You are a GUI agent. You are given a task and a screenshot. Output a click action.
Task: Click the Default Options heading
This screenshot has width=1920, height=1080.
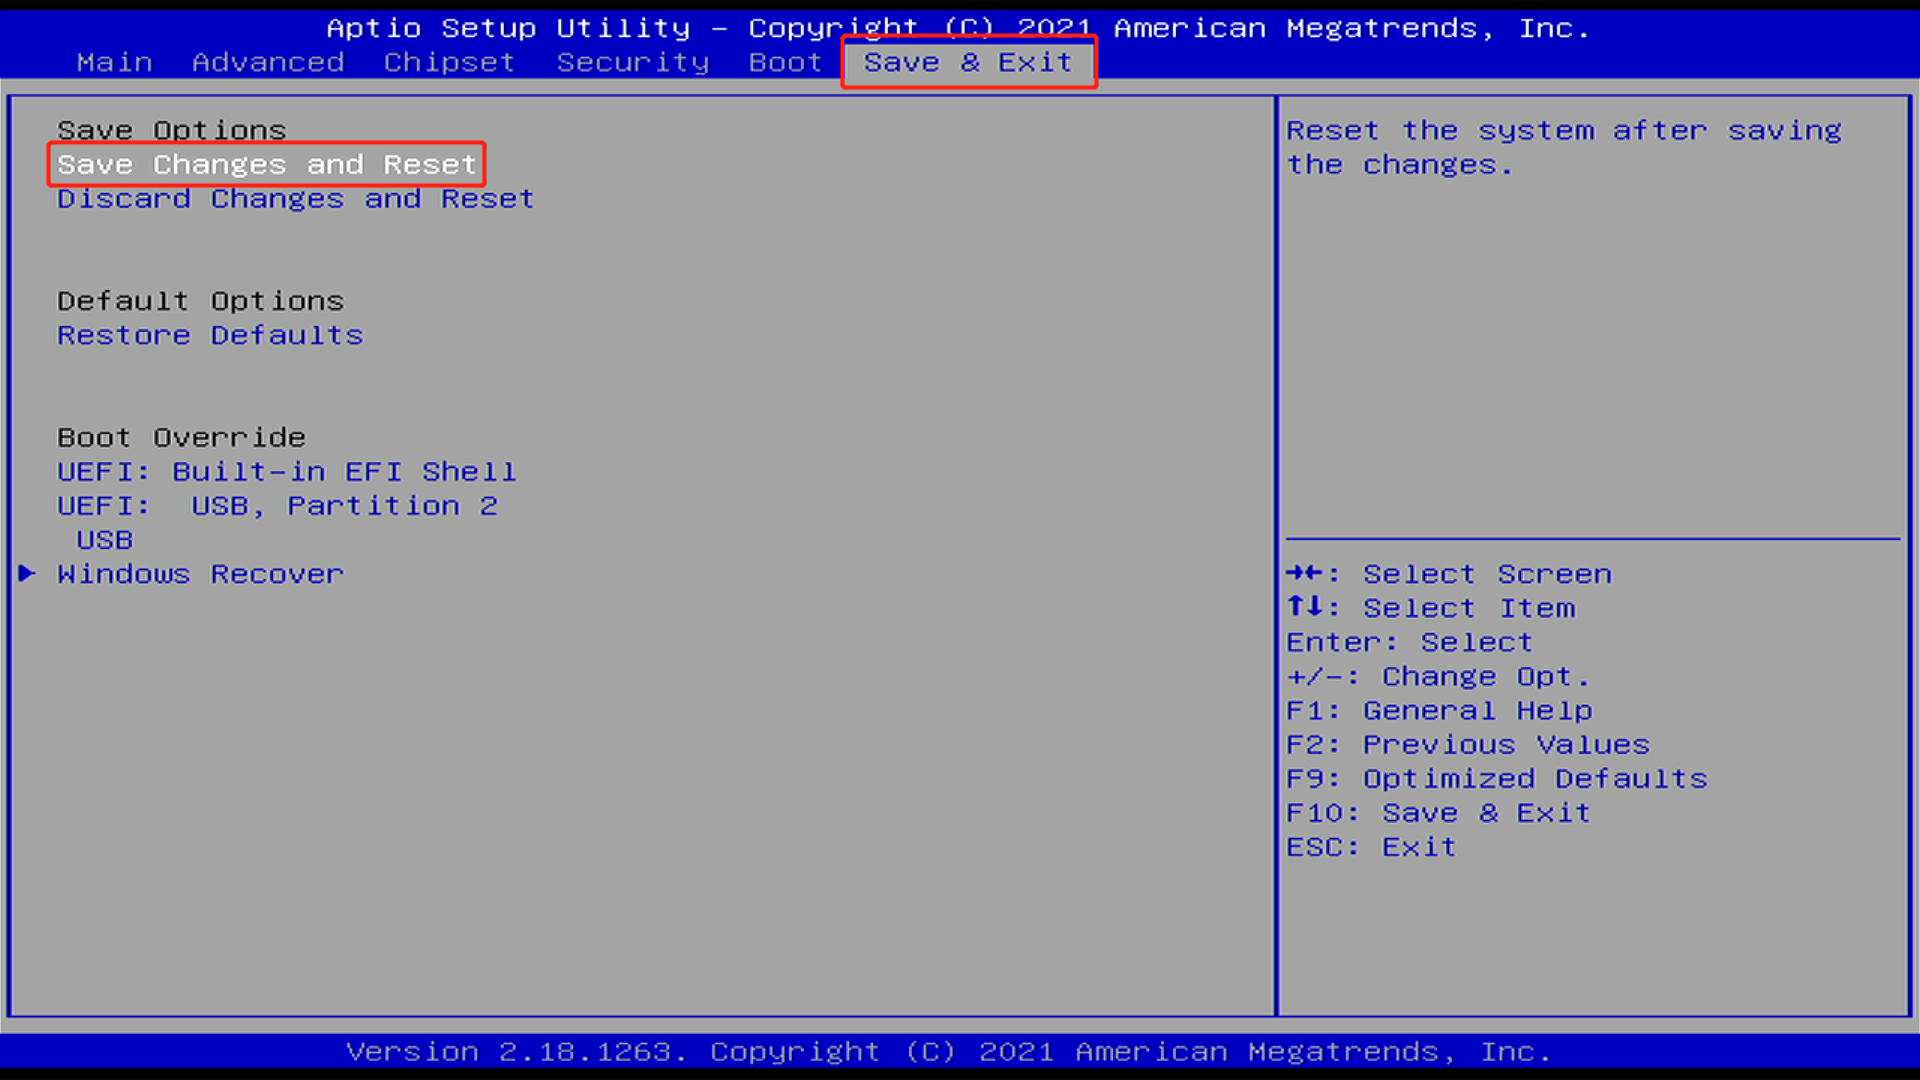point(200,301)
